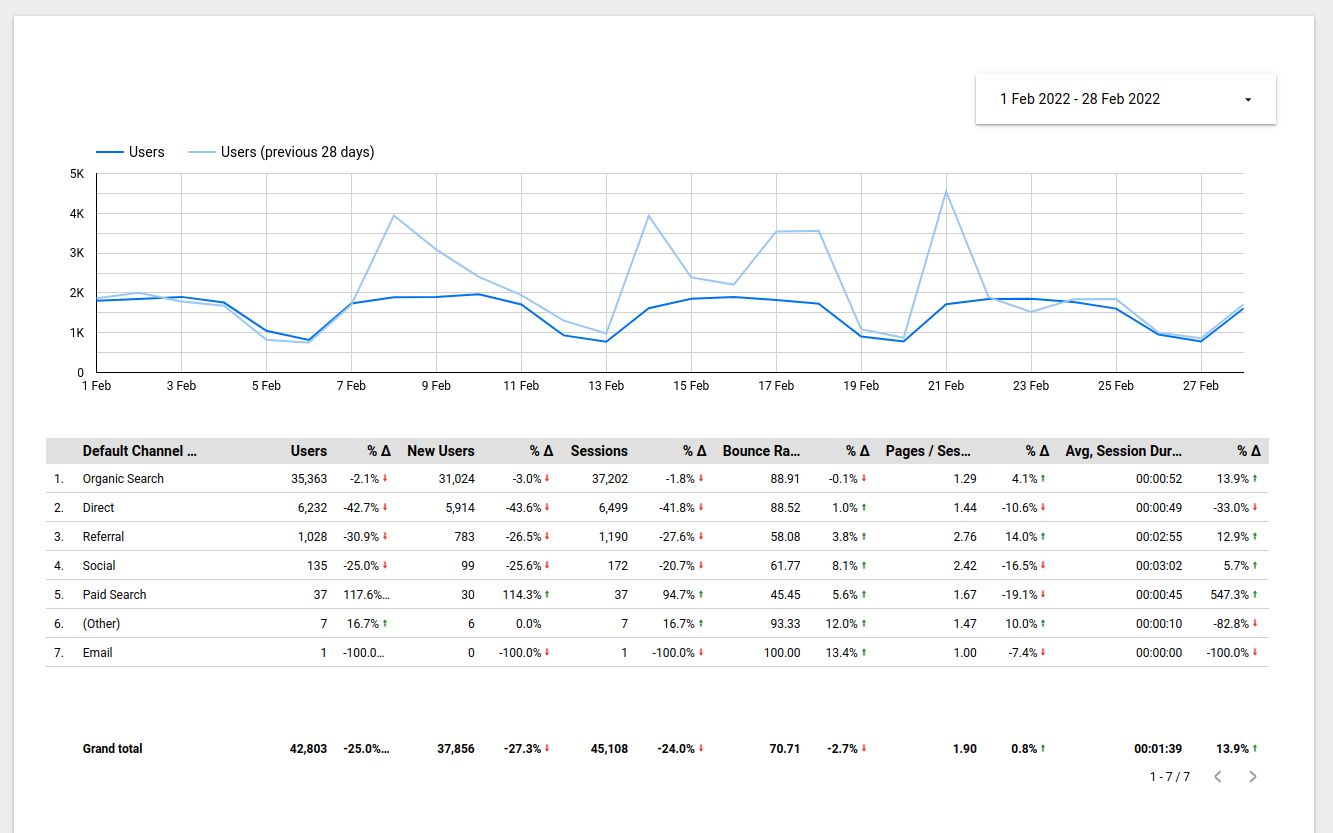Sort by Default Channel column header

(x=140, y=451)
